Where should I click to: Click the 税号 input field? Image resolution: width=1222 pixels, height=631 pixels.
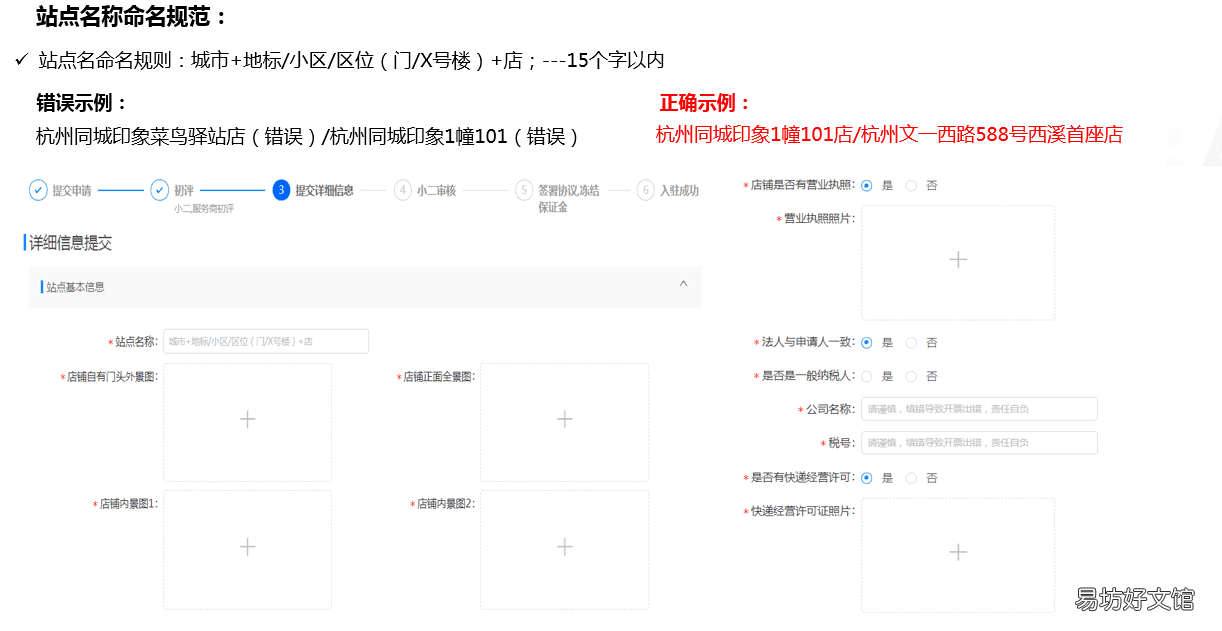tap(979, 443)
